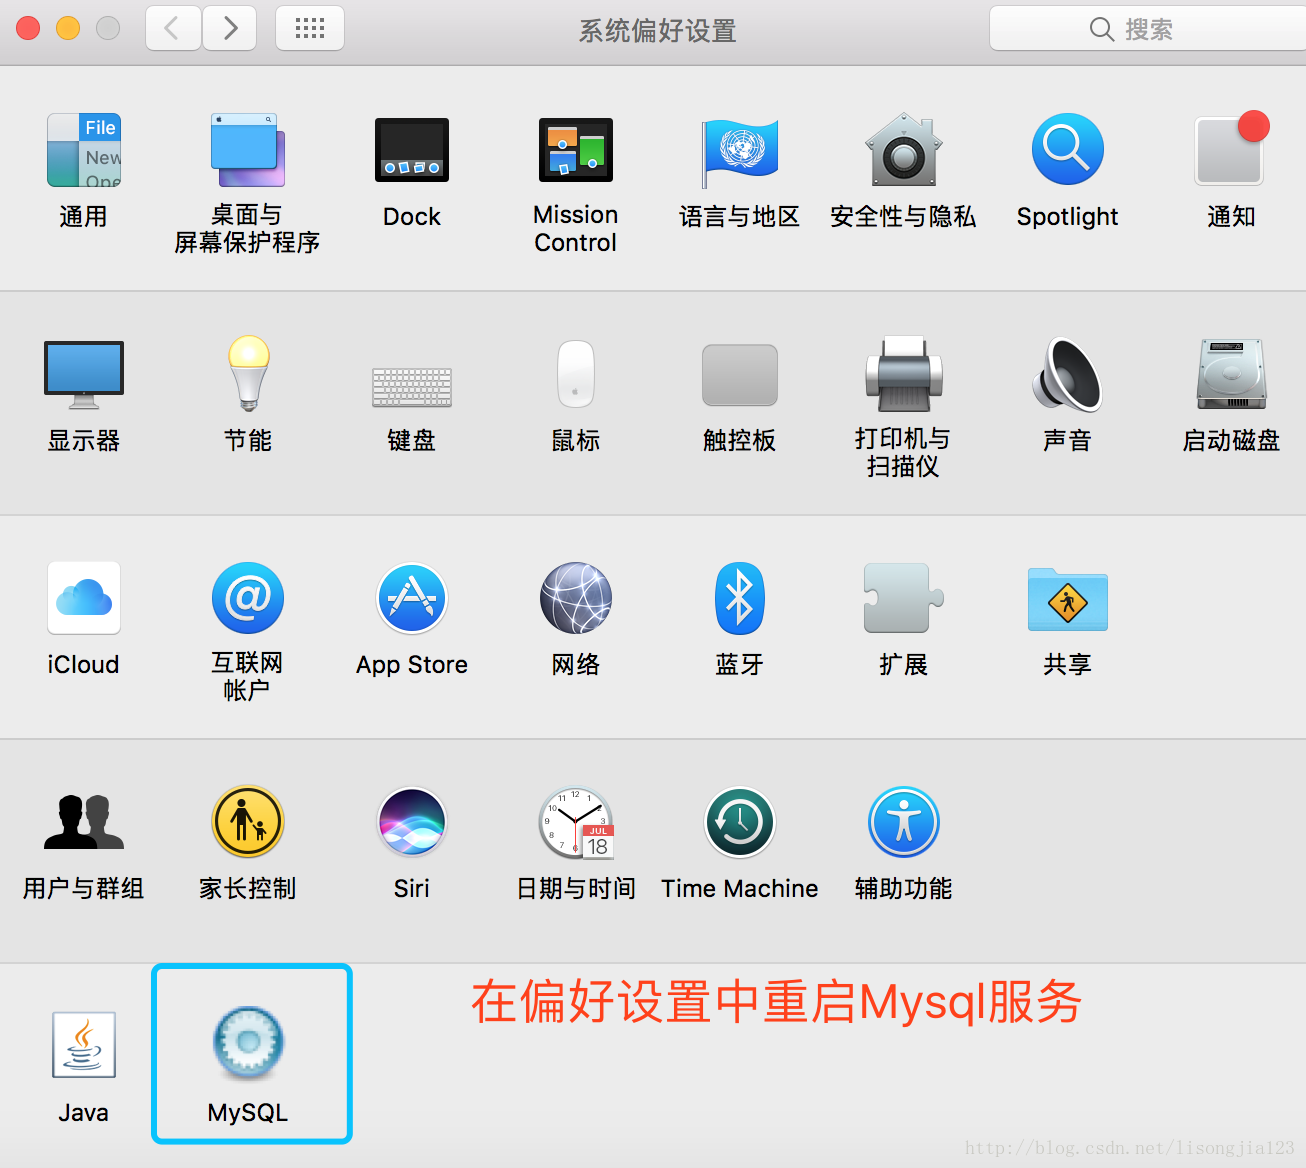Open Mission Control preferences
Screen dimensions: 1306x1168
[575, 150]
